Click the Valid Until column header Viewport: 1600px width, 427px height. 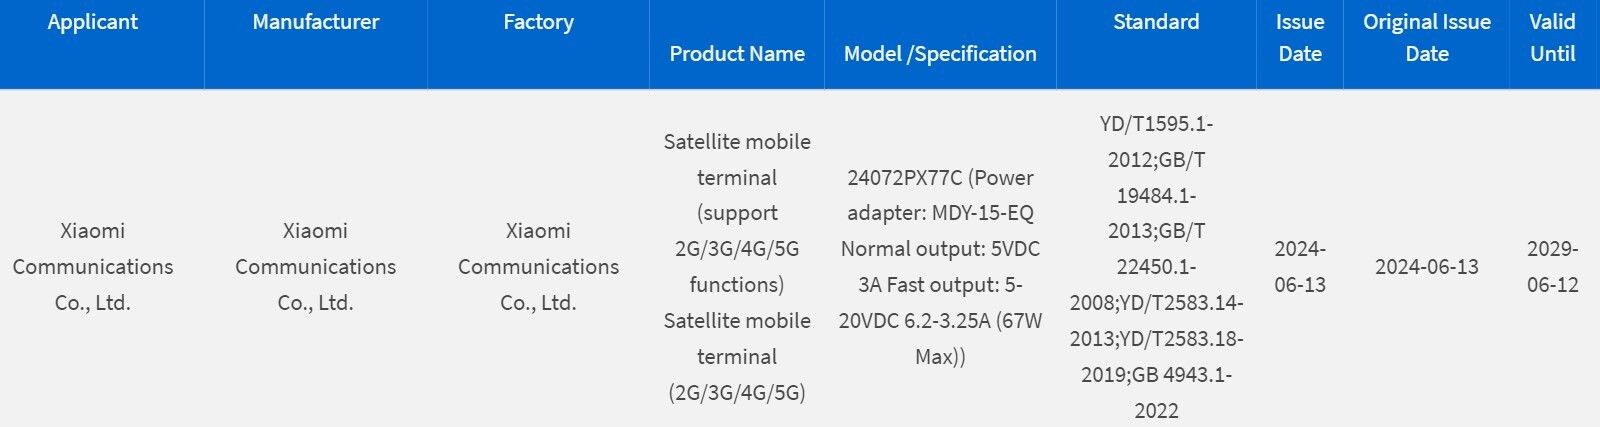pos(1552,38)
